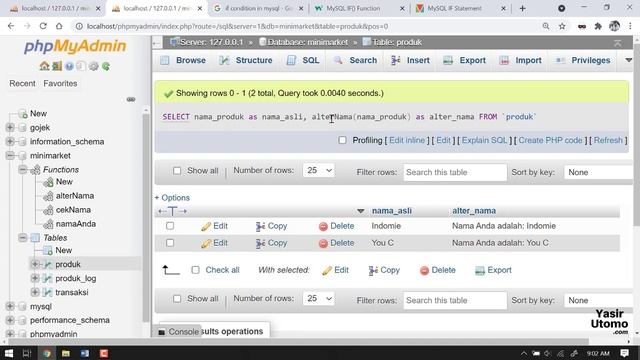Open Chrome from the taskbar

point(47,353)
